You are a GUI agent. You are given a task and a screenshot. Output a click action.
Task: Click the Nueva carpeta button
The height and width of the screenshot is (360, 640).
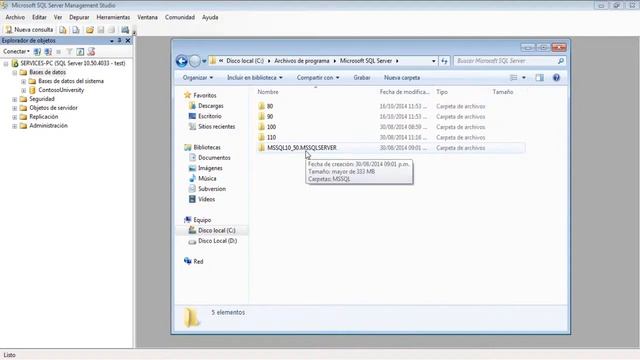tap(402, 78)
